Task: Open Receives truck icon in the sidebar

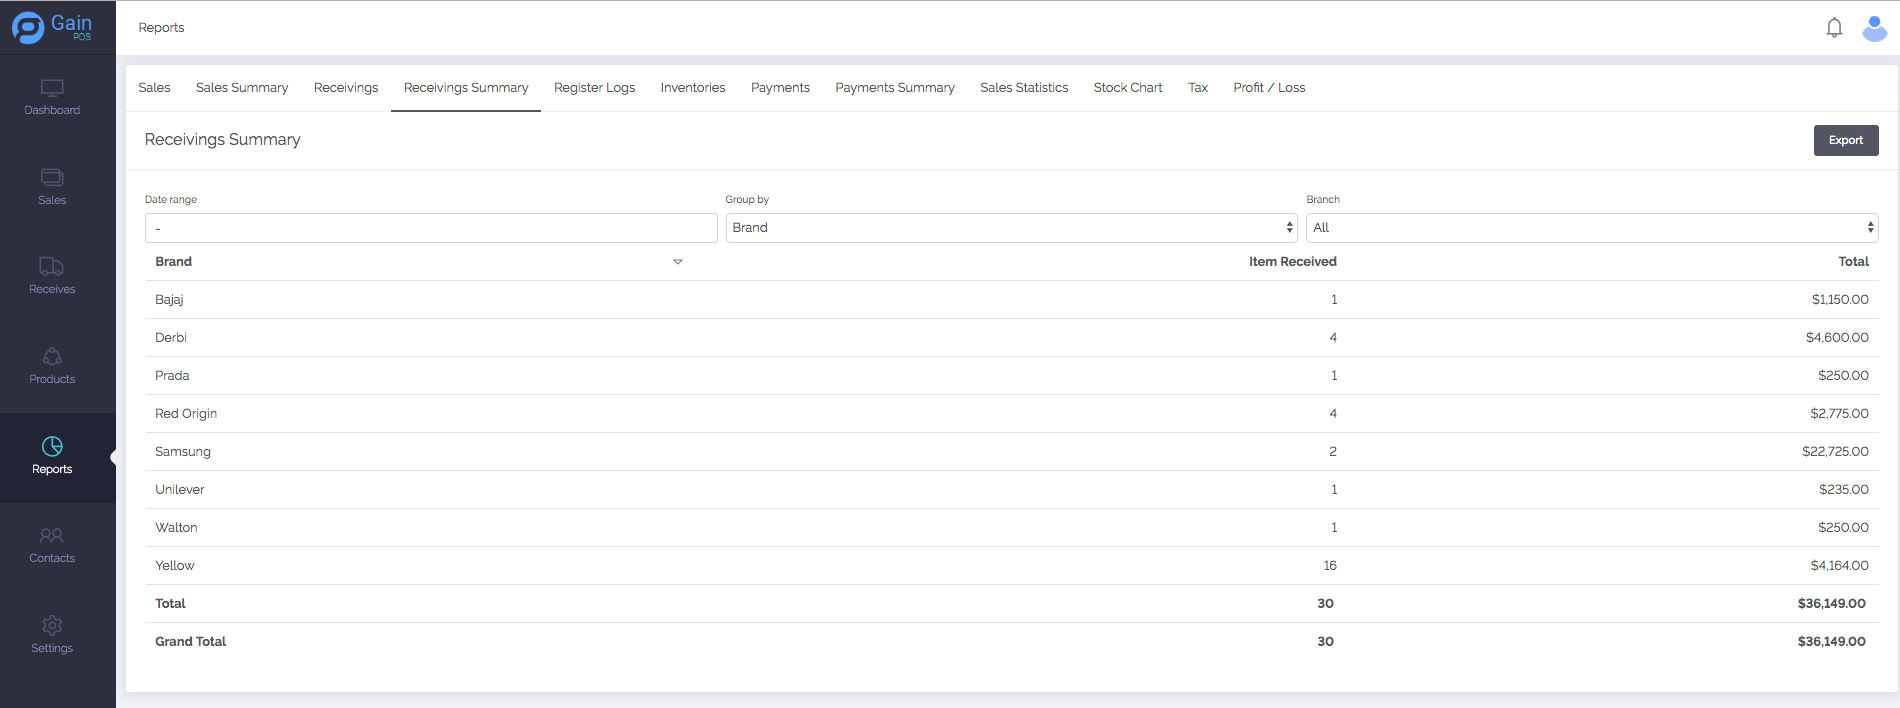Action: [52, 267]
